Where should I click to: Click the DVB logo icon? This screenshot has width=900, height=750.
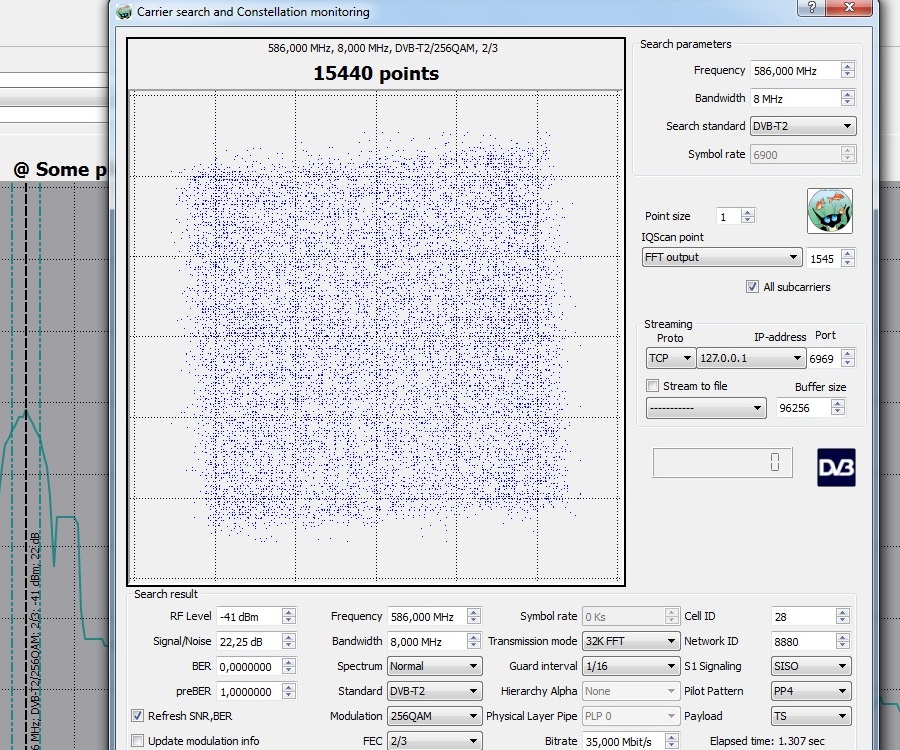click(x=836, y=467)
